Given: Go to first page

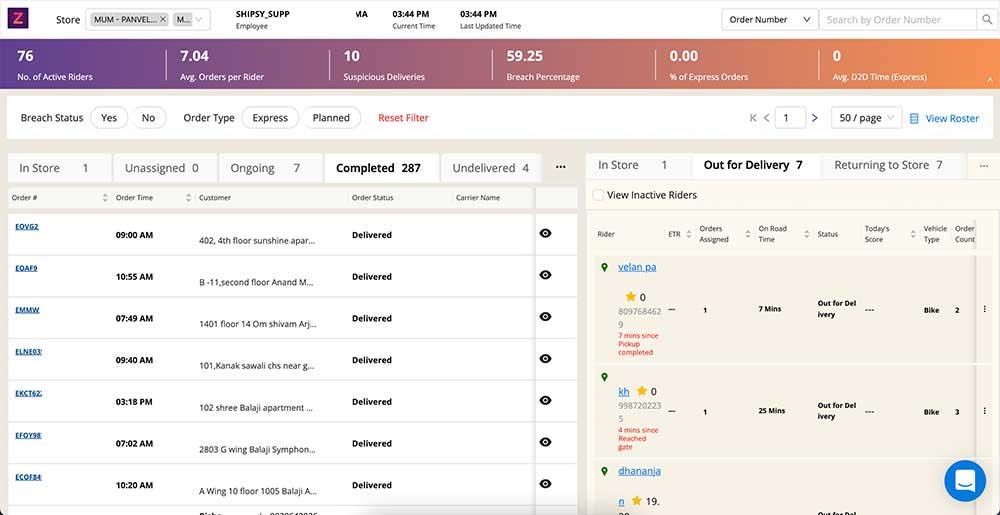Looking at the screenshot, I should tap(753, 118).
